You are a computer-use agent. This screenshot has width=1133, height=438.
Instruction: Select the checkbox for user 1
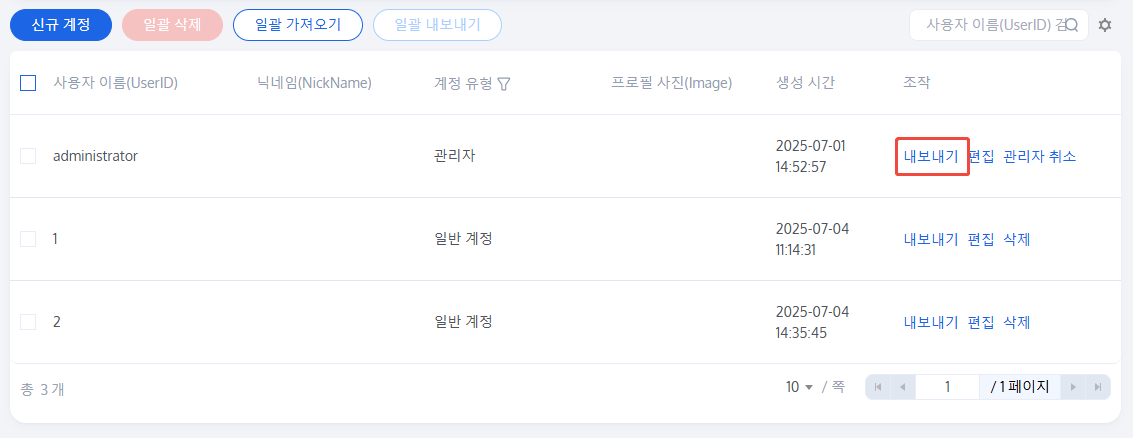point(28,239)
